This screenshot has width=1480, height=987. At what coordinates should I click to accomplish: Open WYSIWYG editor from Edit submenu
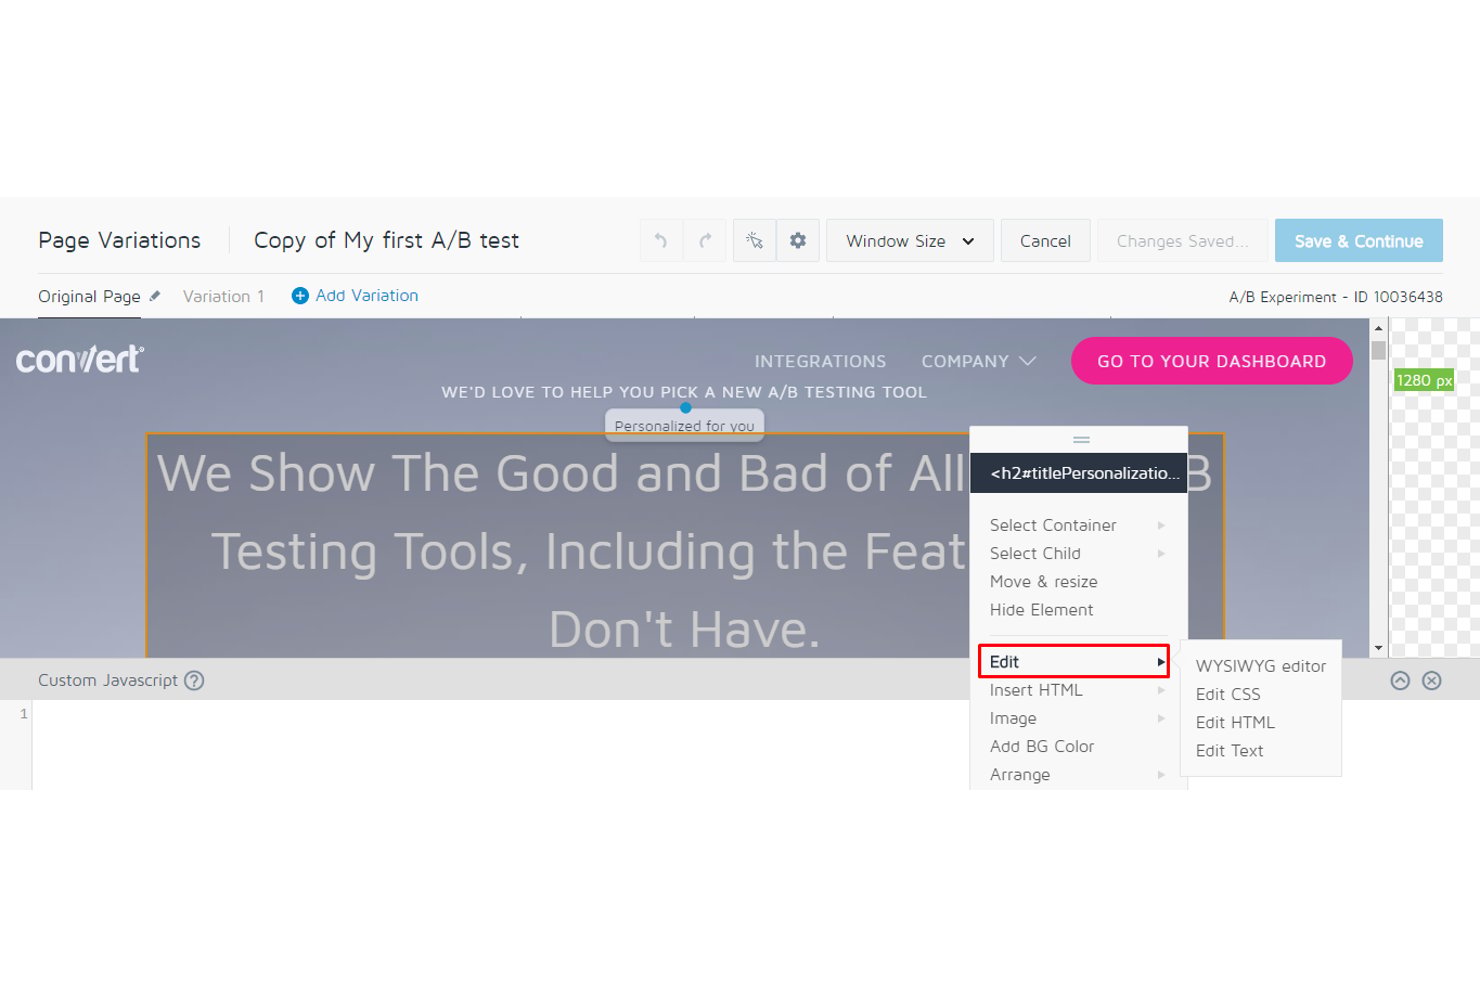1260,666
